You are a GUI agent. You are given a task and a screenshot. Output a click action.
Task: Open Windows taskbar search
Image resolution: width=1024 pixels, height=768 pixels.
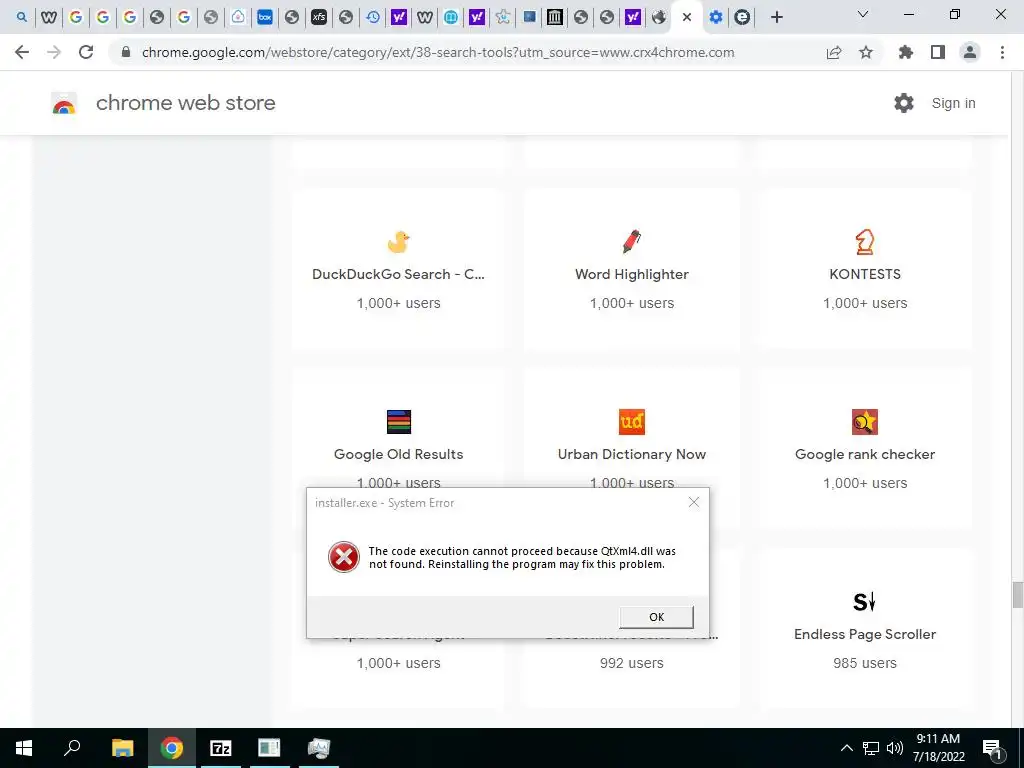point(72,748)
